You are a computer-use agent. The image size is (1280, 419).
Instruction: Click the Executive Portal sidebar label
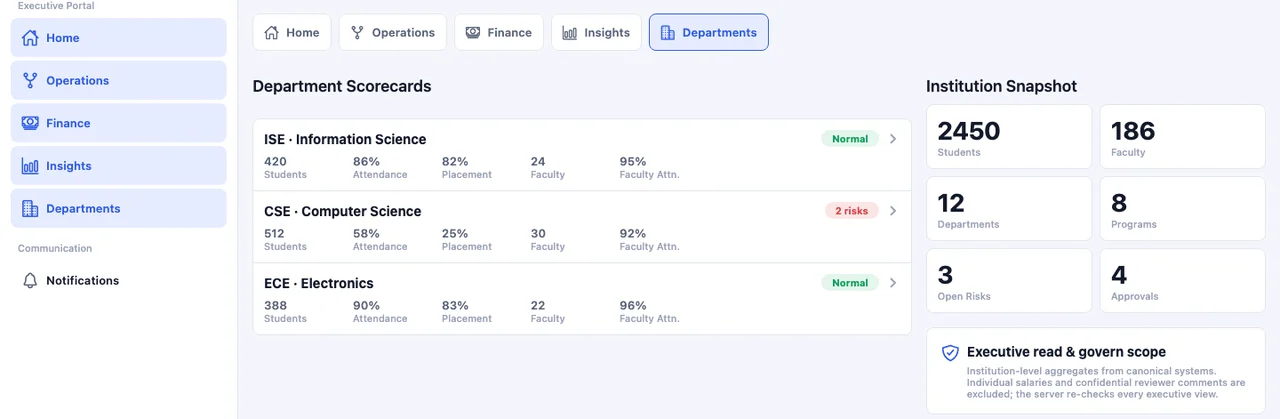point(57,6)
